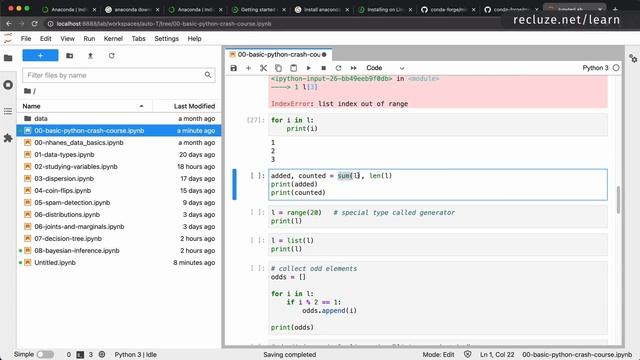Open the Run menu

point(89,38)
